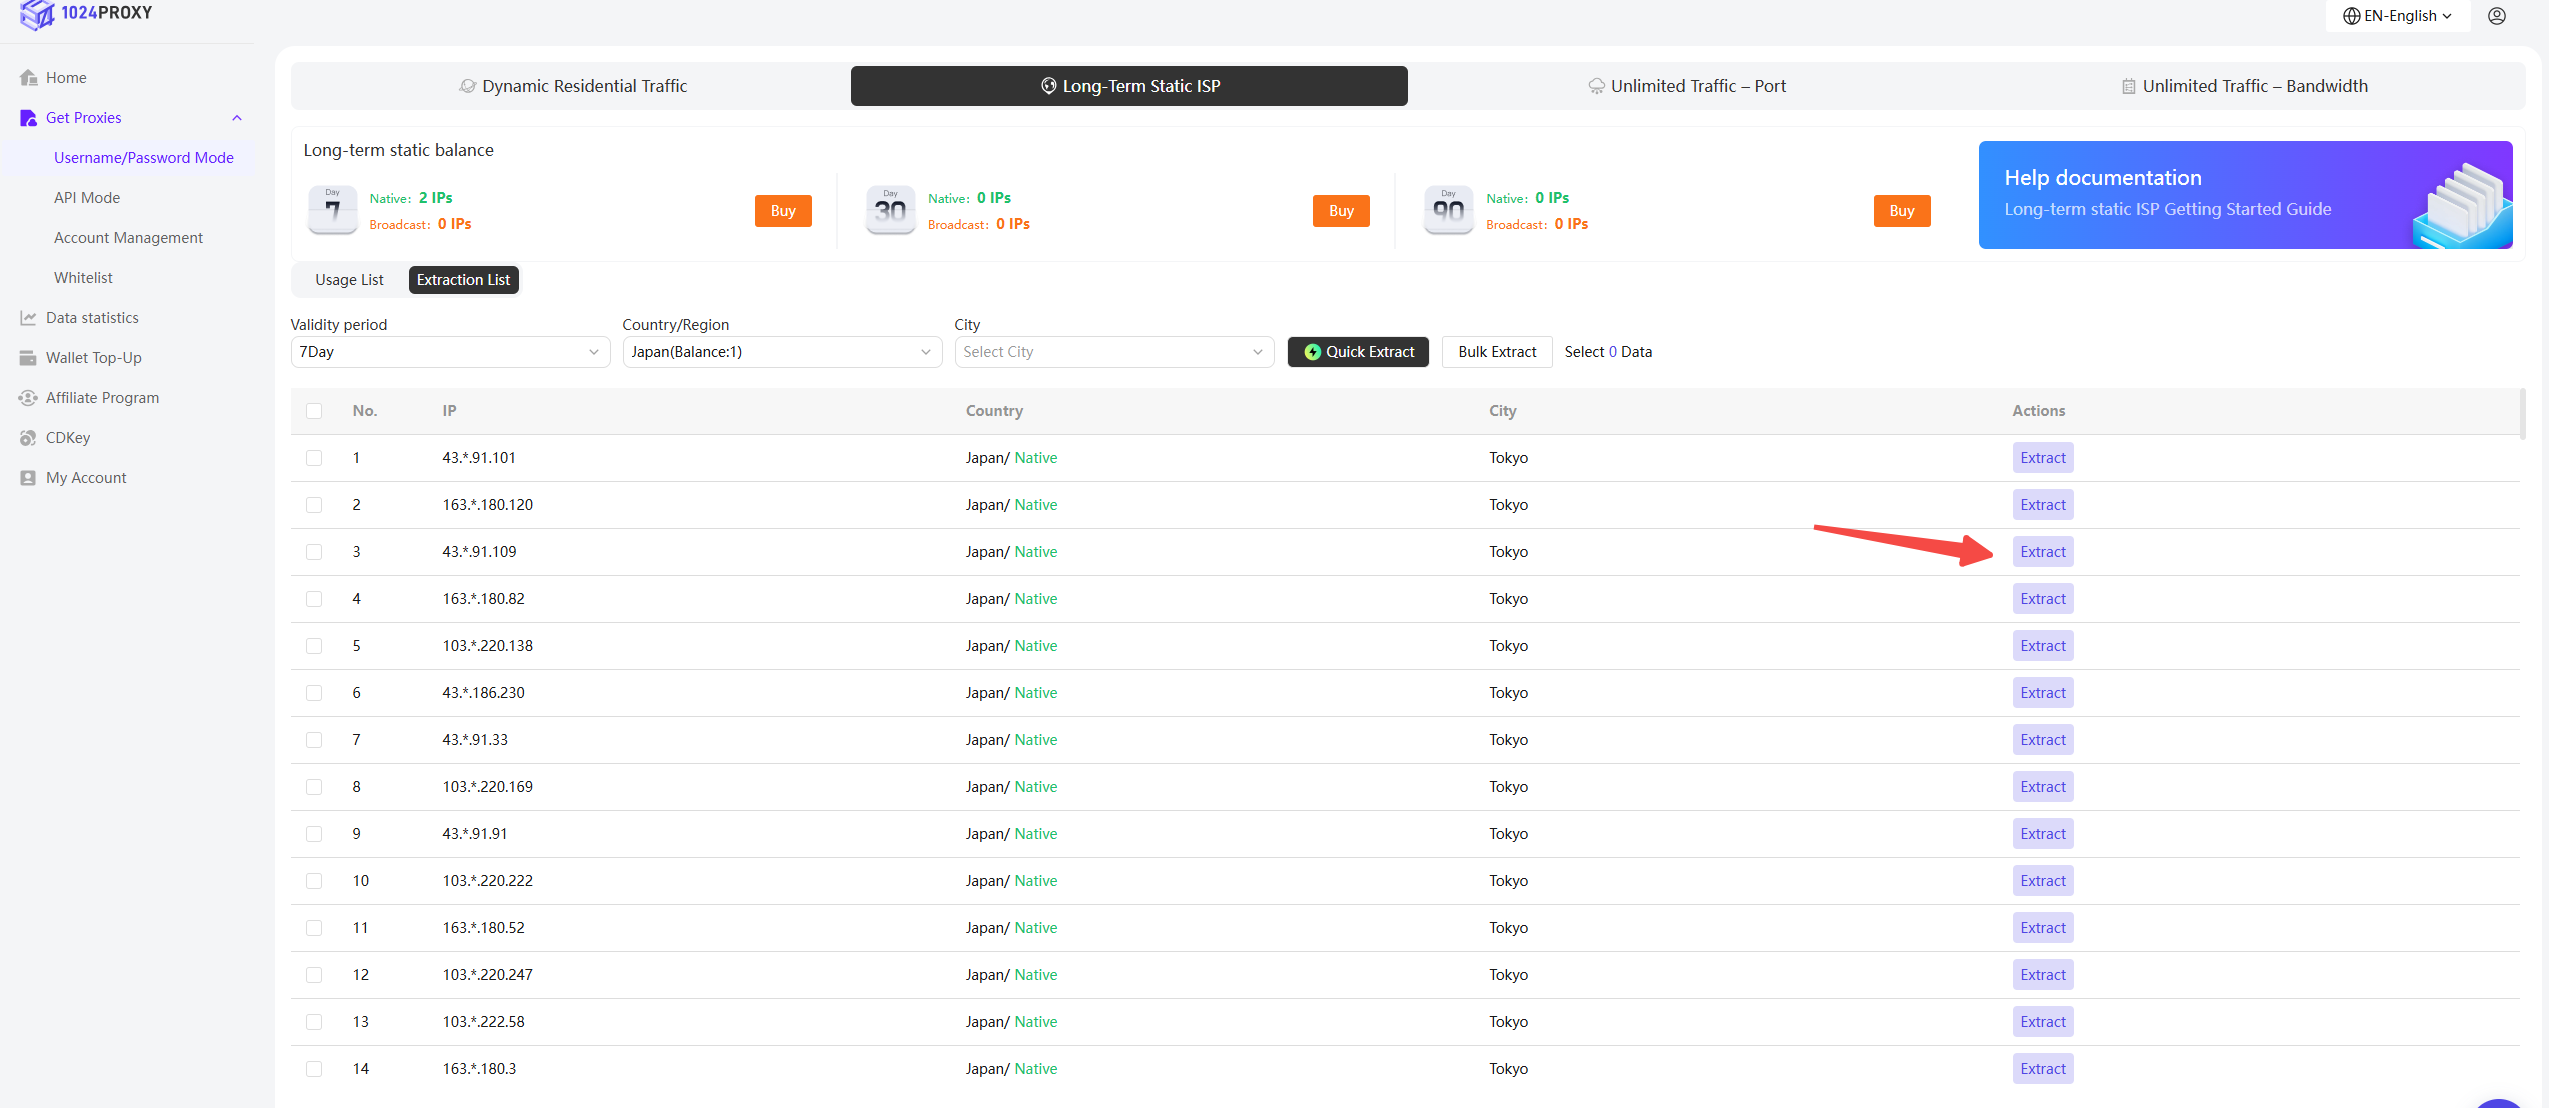
Task: Click the Home icon in sidebar
Action: coord(28,78)
